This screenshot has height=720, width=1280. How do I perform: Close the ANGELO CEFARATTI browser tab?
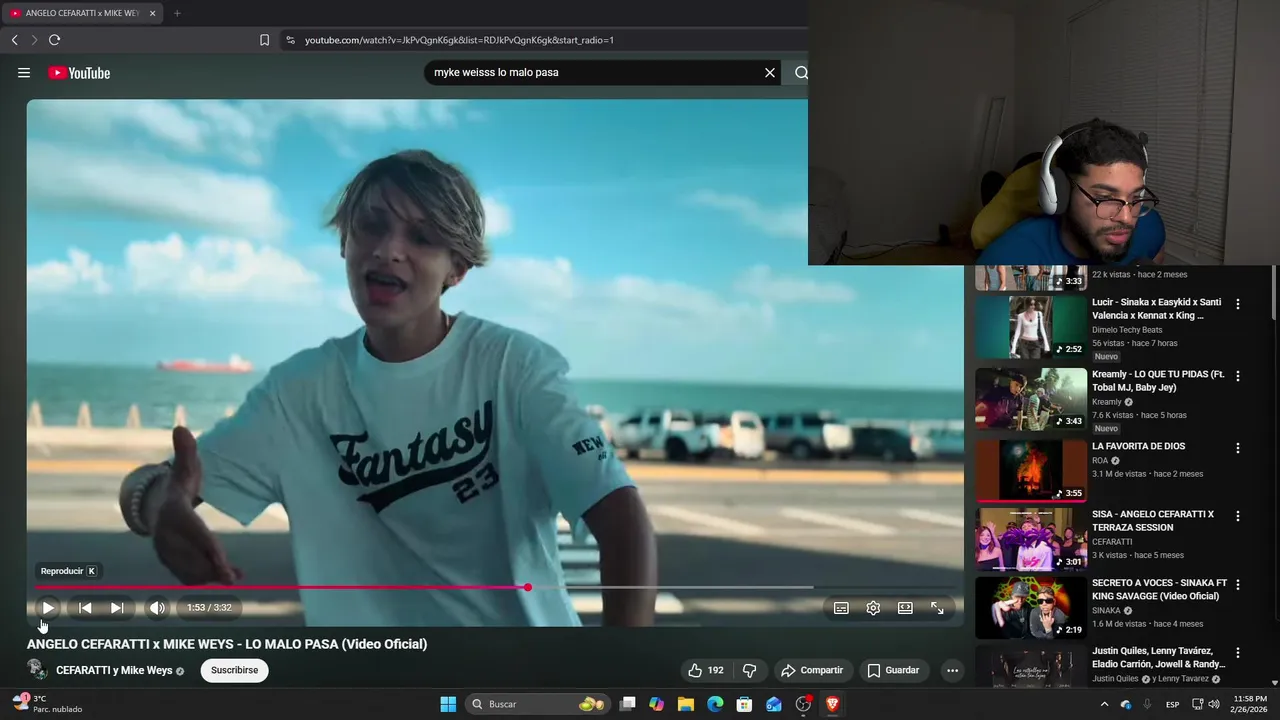152,13
